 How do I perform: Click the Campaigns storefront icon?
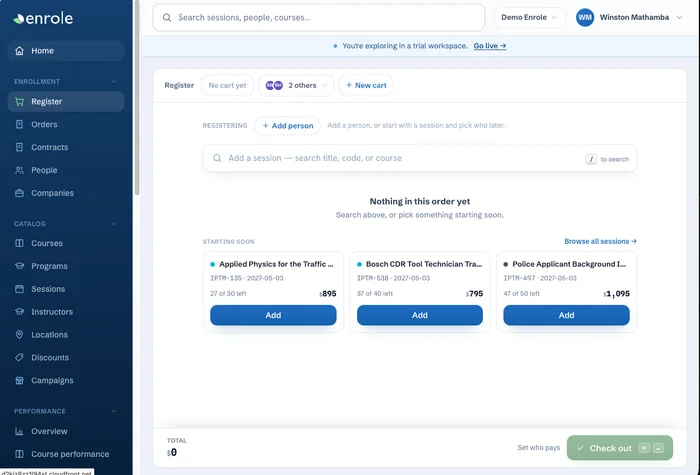point(19,381)
